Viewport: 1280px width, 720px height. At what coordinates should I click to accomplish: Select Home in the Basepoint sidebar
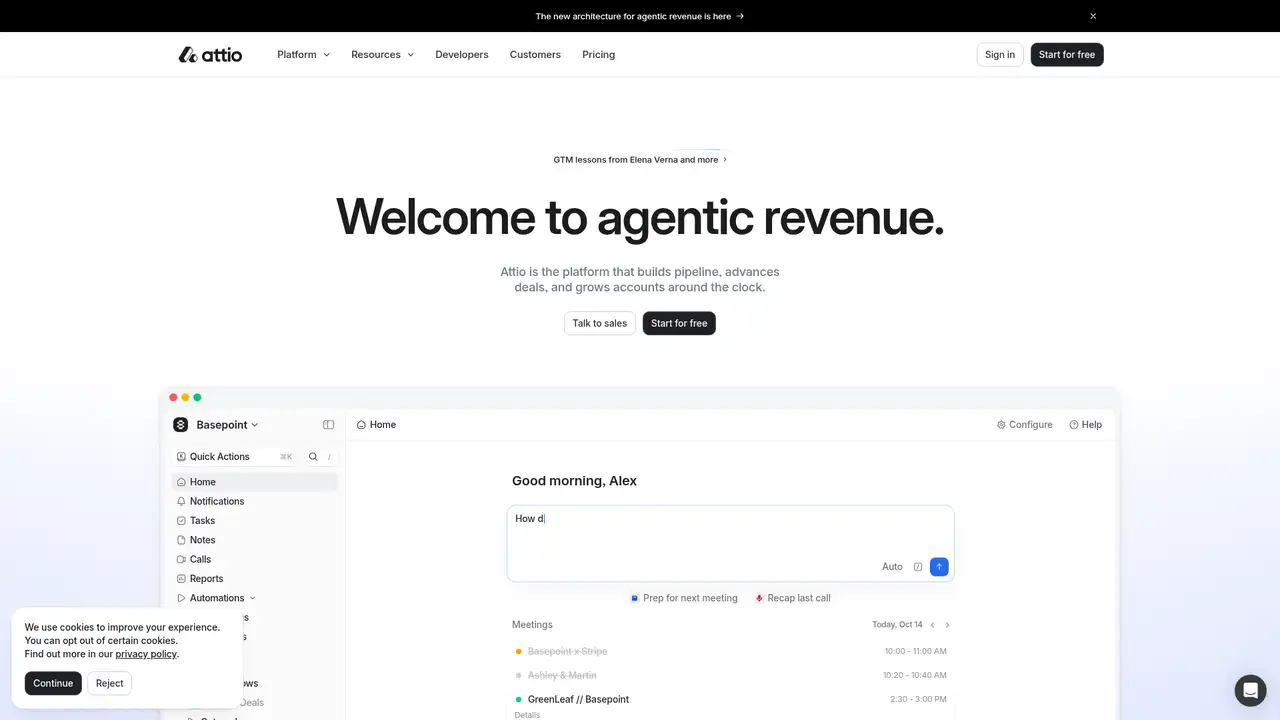(x=255, y=482)
